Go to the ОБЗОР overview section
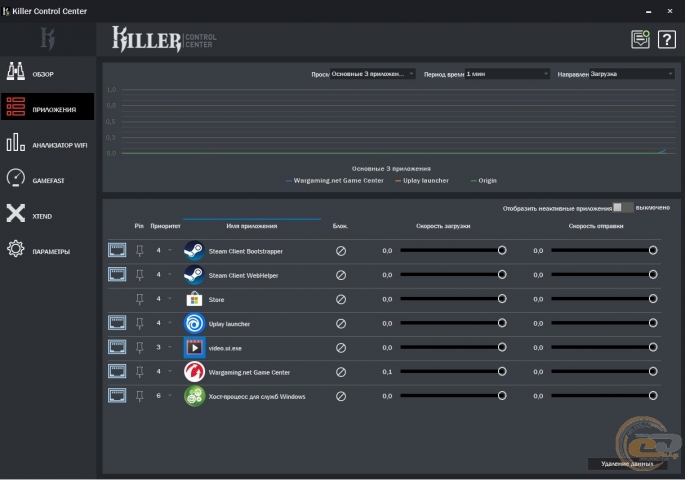 coord(47,73)
